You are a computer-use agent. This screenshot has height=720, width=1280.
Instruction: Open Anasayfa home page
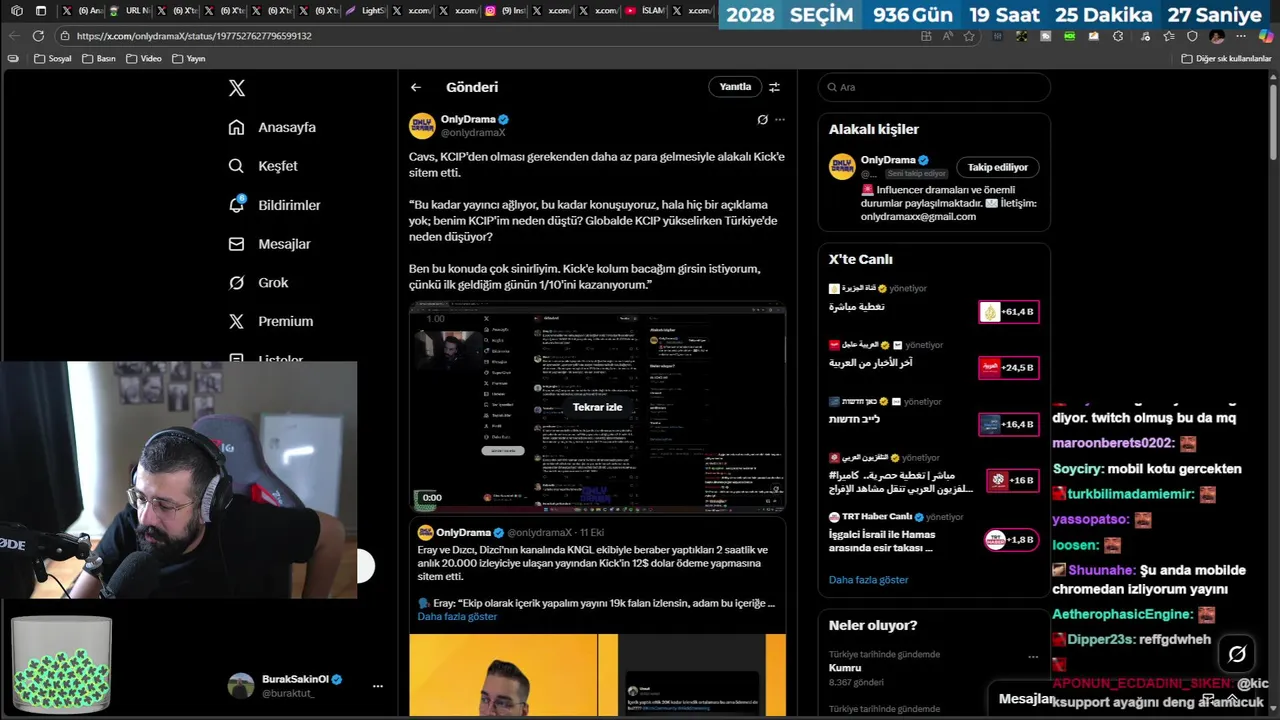(x=272, y=127)
